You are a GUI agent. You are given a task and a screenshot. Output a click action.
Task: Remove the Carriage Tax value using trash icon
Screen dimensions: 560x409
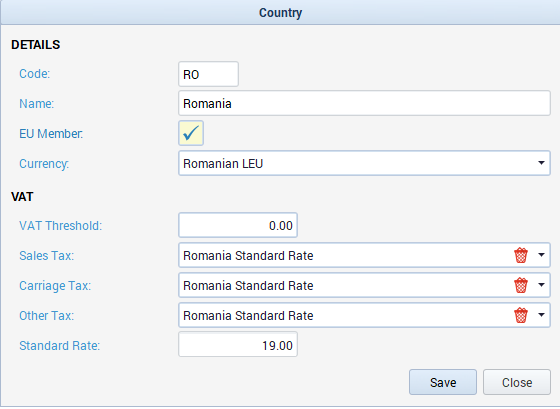pos(521,285)
